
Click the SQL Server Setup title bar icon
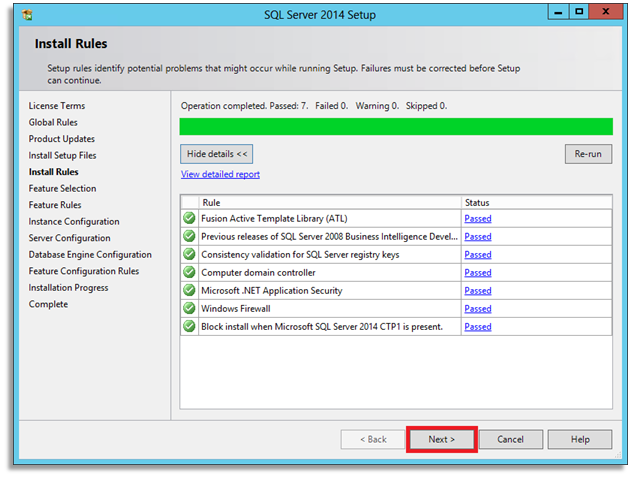click(30, 15)
